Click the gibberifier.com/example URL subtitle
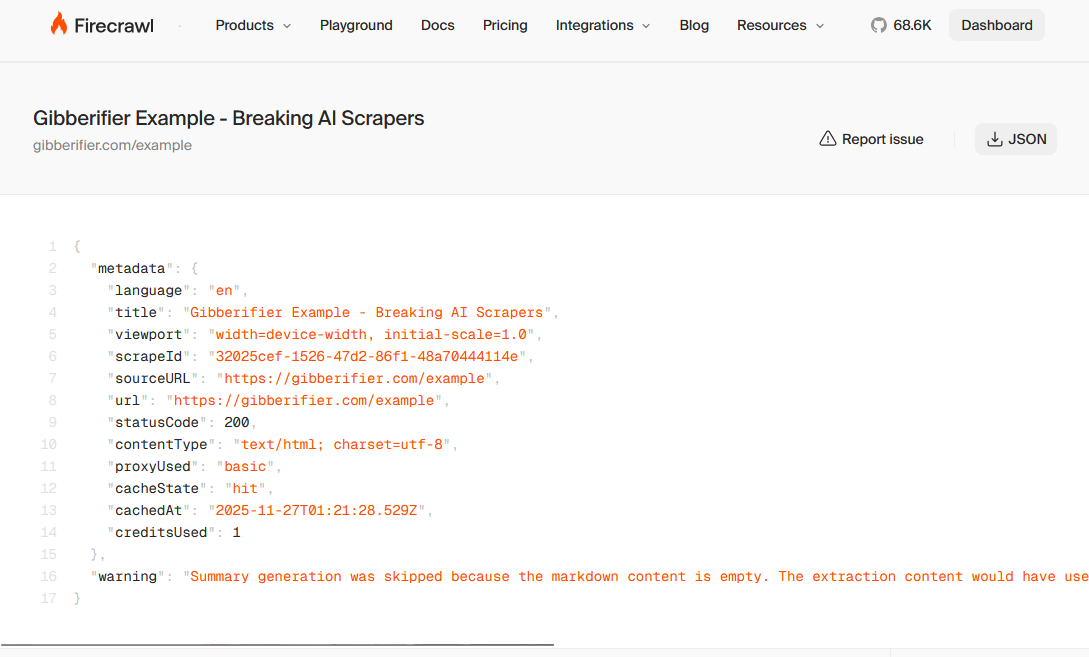The image size is (1089, 657). (x=112, y=145)
